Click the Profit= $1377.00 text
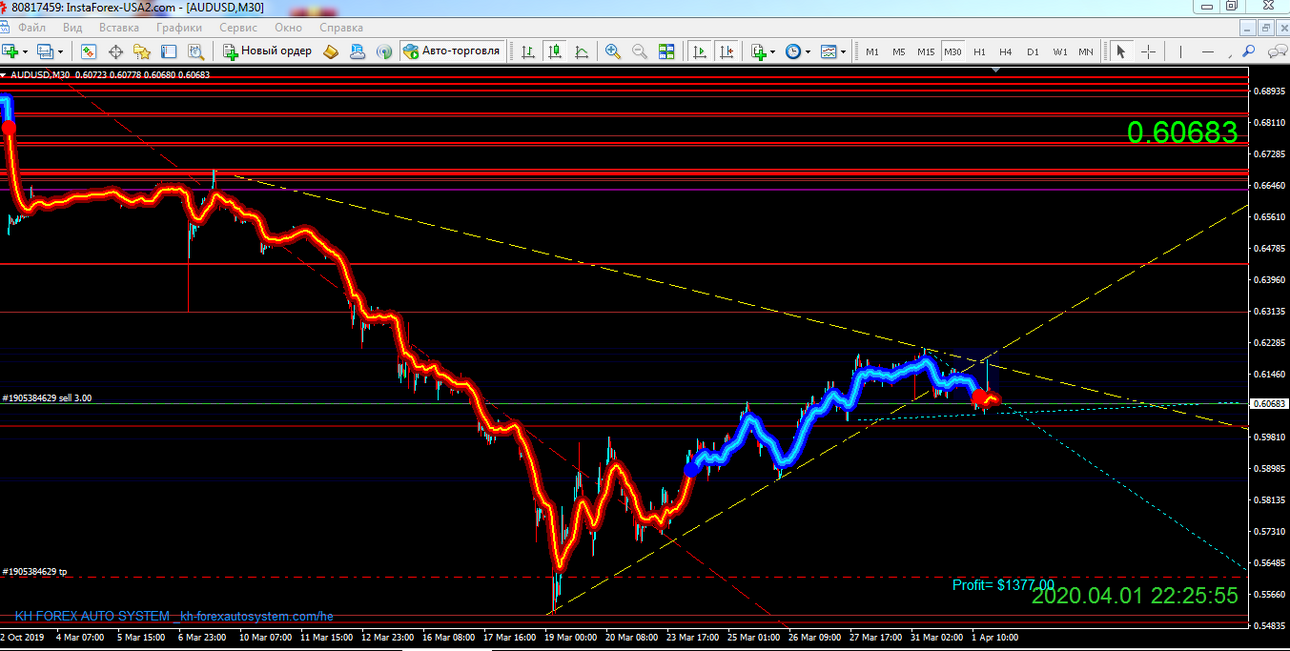This screenshot has height=651, width=1290. [x=1003, y=585]
